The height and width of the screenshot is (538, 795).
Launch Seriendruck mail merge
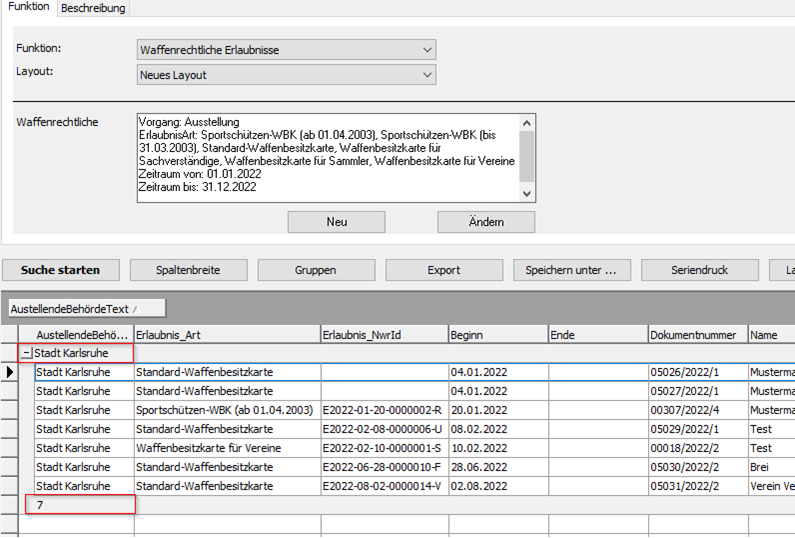[x=699, y=270]
